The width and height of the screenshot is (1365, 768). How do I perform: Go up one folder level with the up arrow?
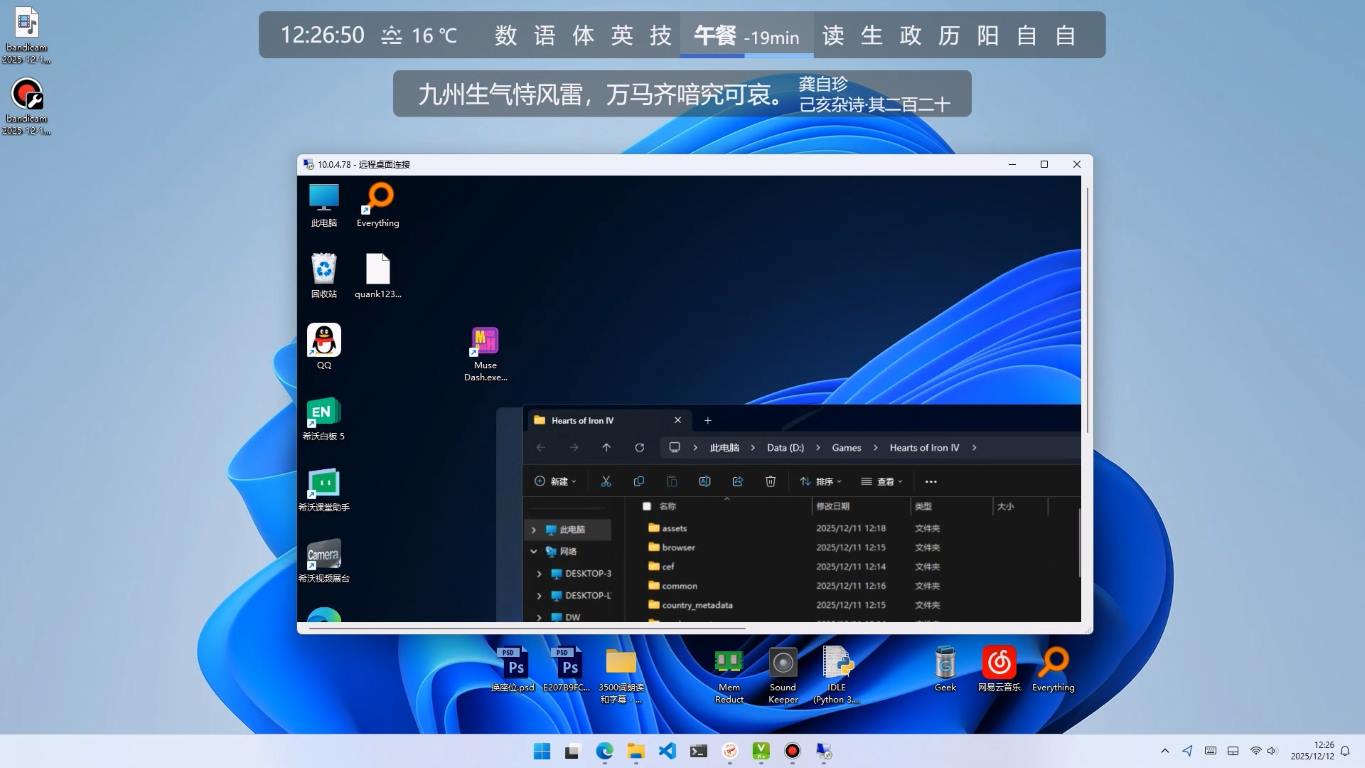pyautogui.click(x=606, y=447)
